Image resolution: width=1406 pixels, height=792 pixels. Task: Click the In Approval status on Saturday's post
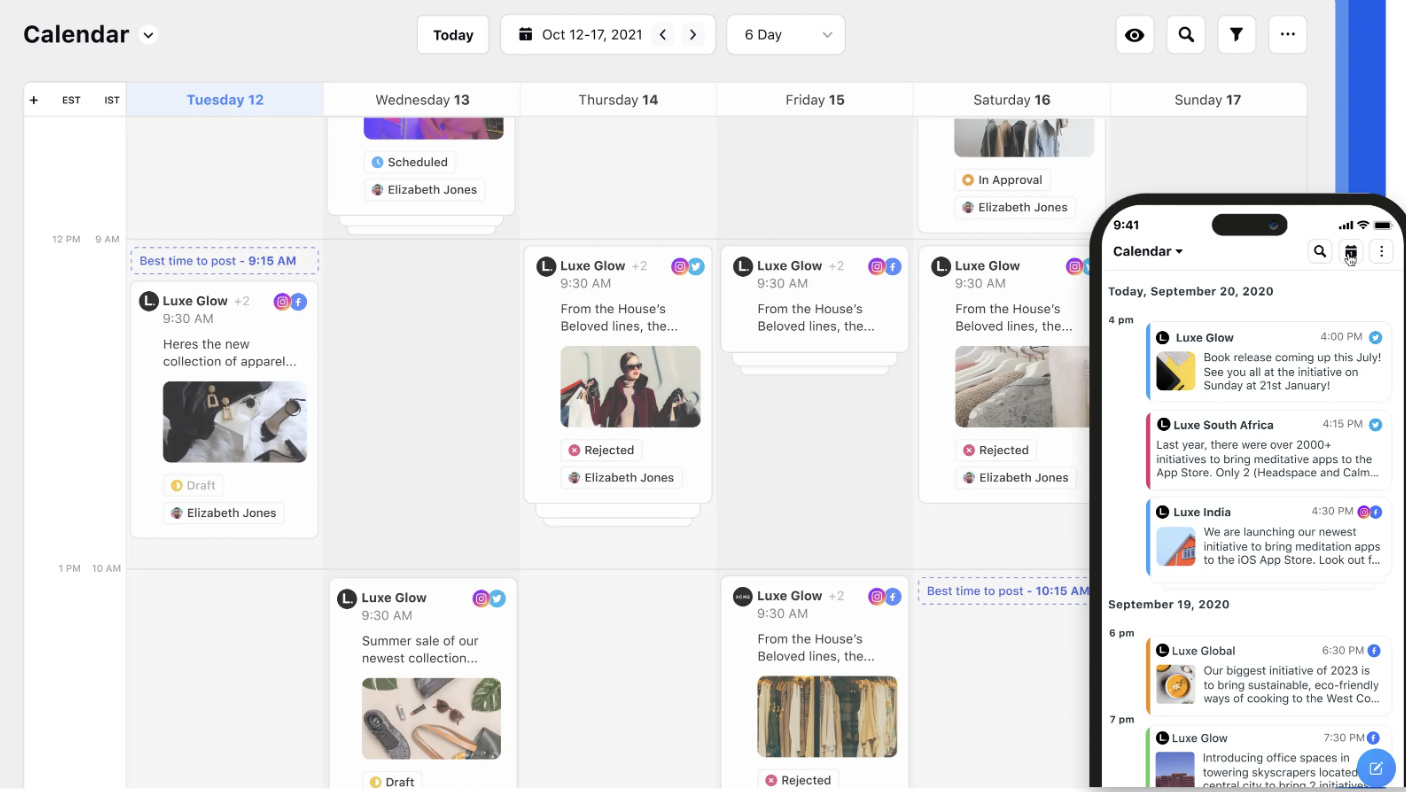[1002, 180]
